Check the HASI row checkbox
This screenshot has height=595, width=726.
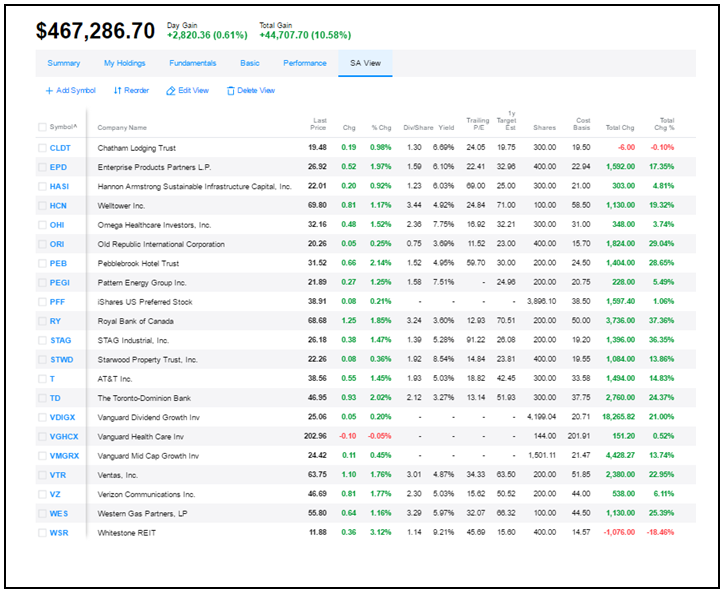43,187
